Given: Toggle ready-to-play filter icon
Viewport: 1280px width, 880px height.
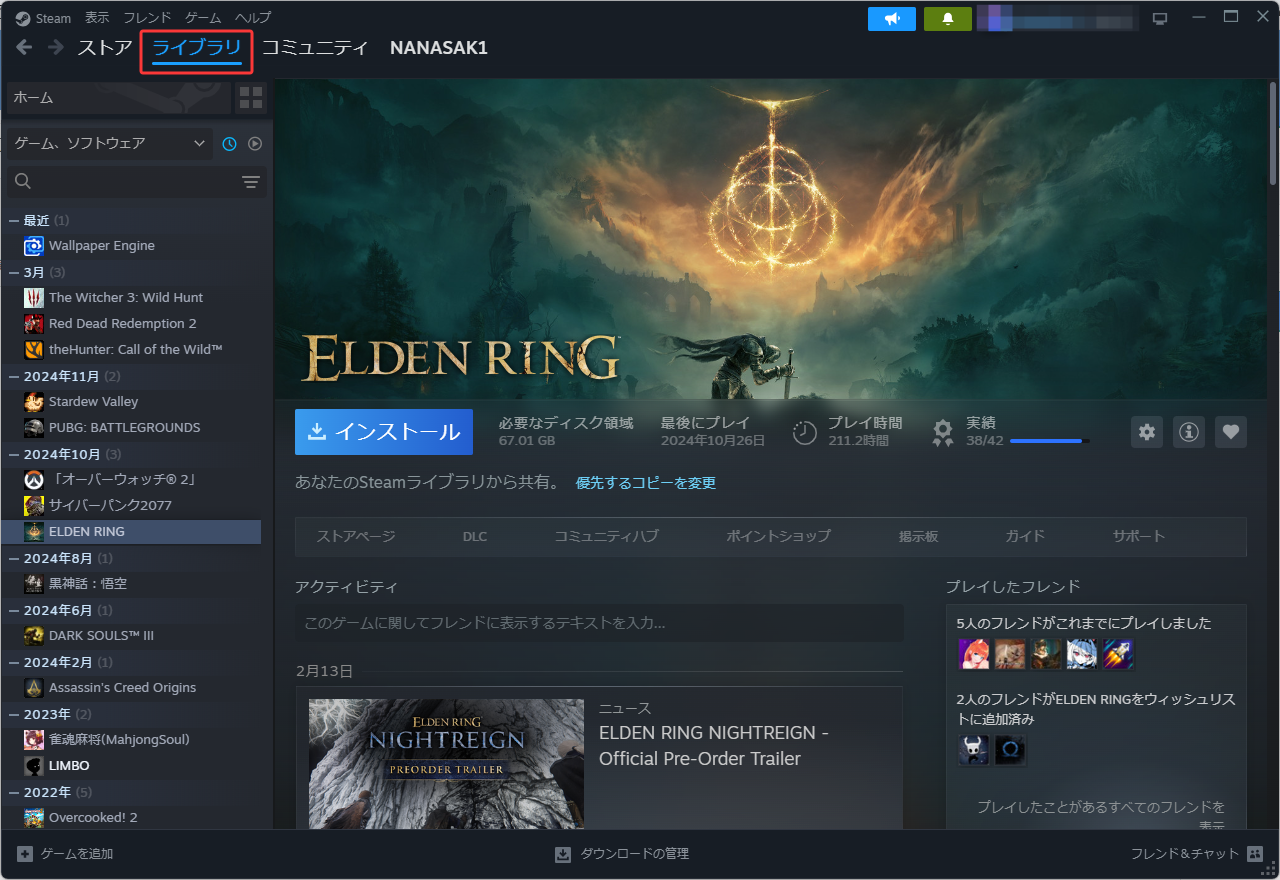Looking at the screenshot, I should [x=255, y=144].
